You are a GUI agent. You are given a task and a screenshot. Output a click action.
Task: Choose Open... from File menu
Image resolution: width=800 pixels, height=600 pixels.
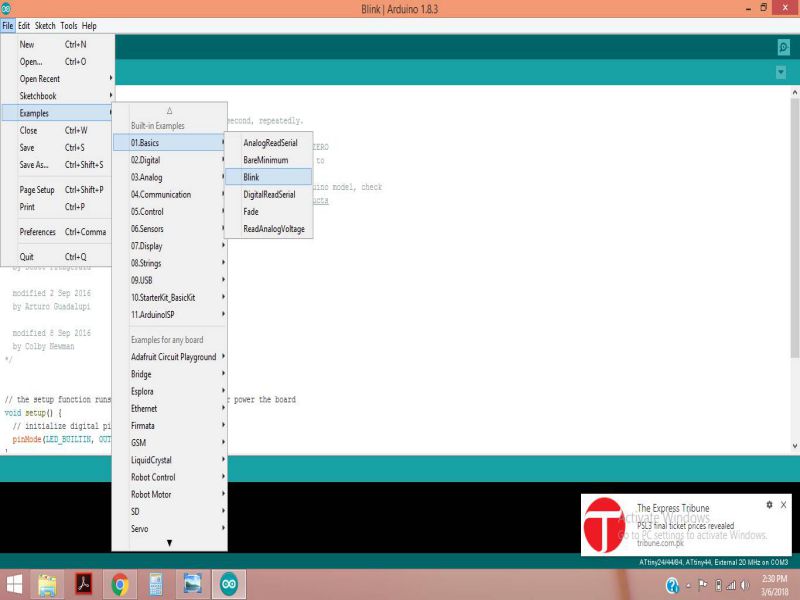click(58, 62)
